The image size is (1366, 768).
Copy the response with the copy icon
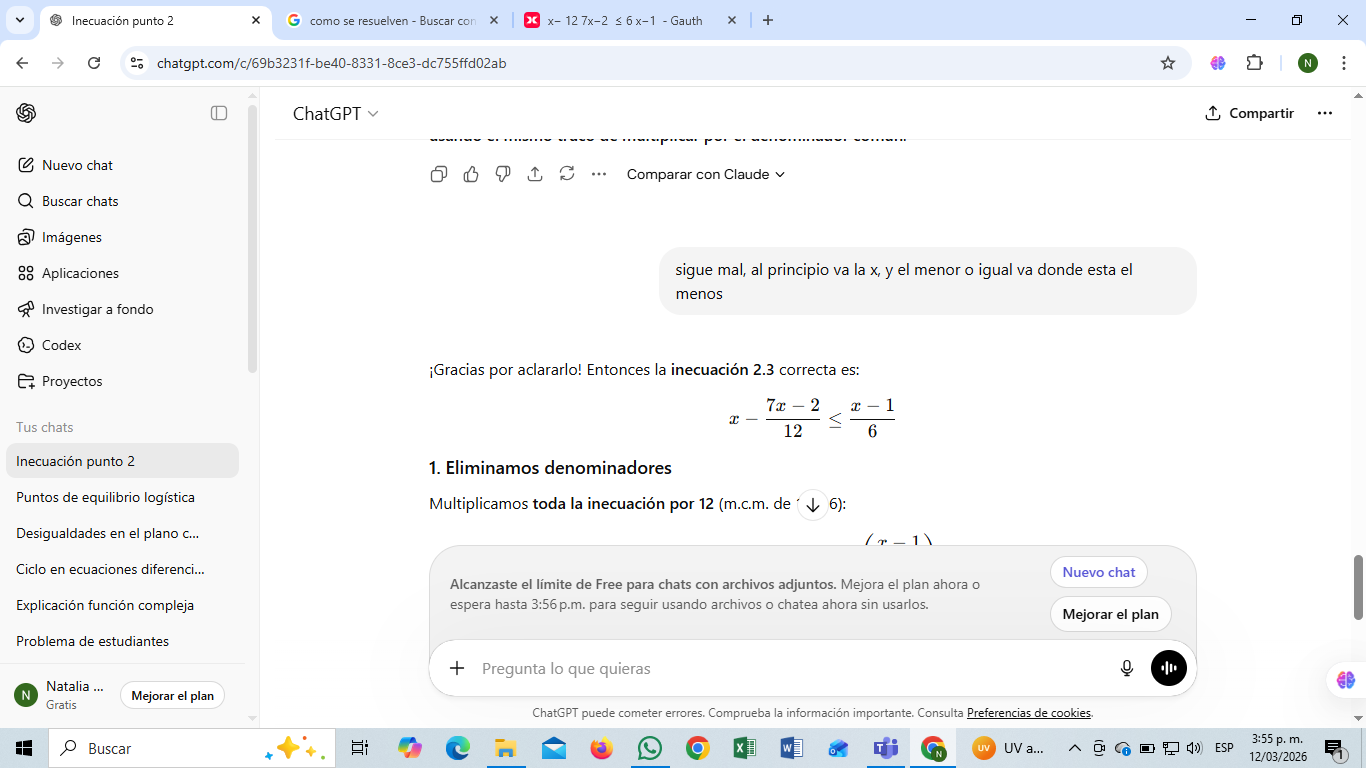coord(438,174)
